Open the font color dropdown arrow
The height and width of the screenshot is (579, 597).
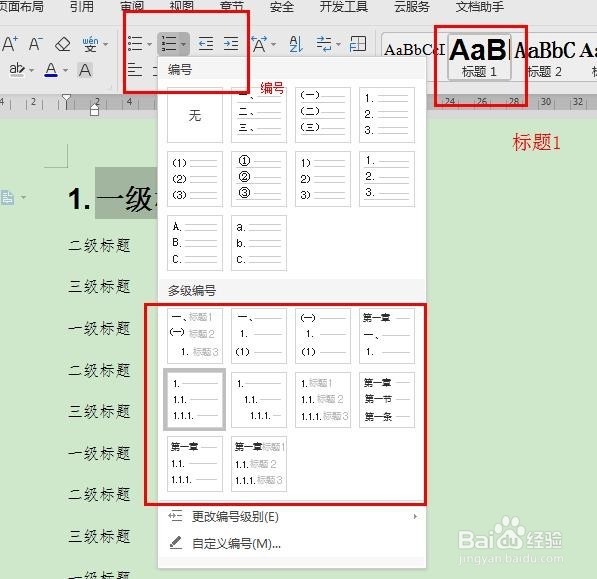pos(65,70)
